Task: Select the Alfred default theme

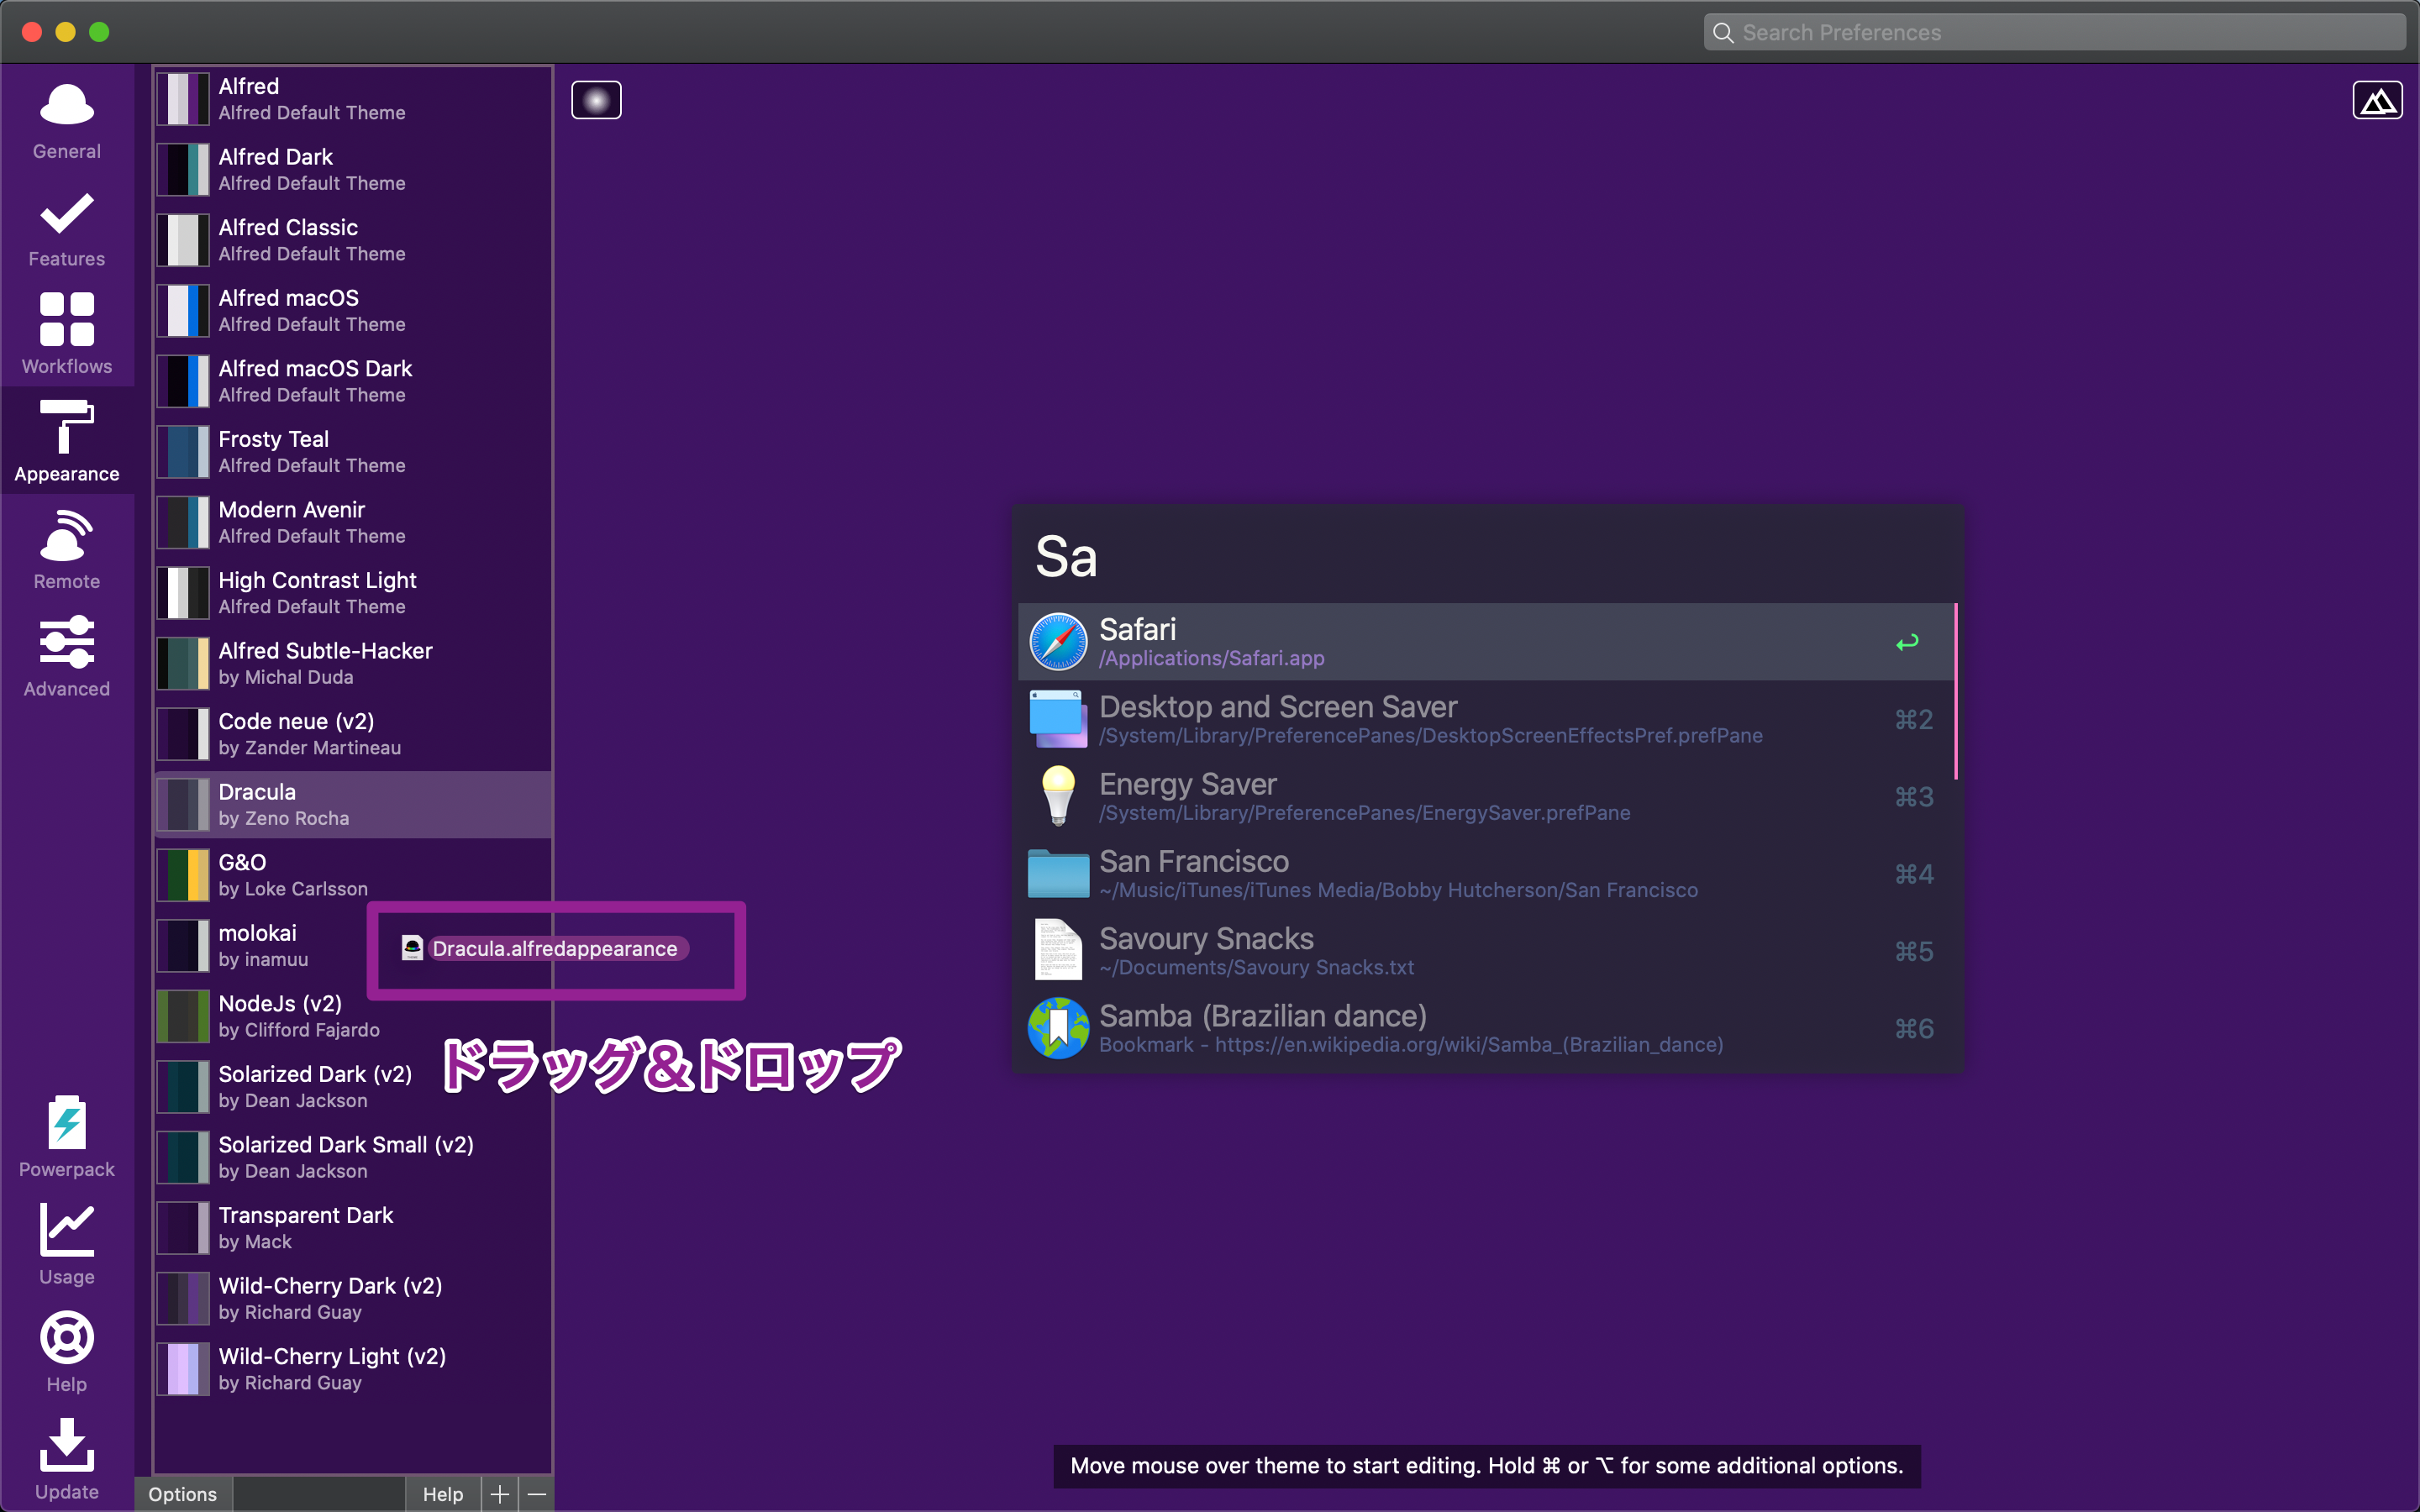Action: coord(353,99)
